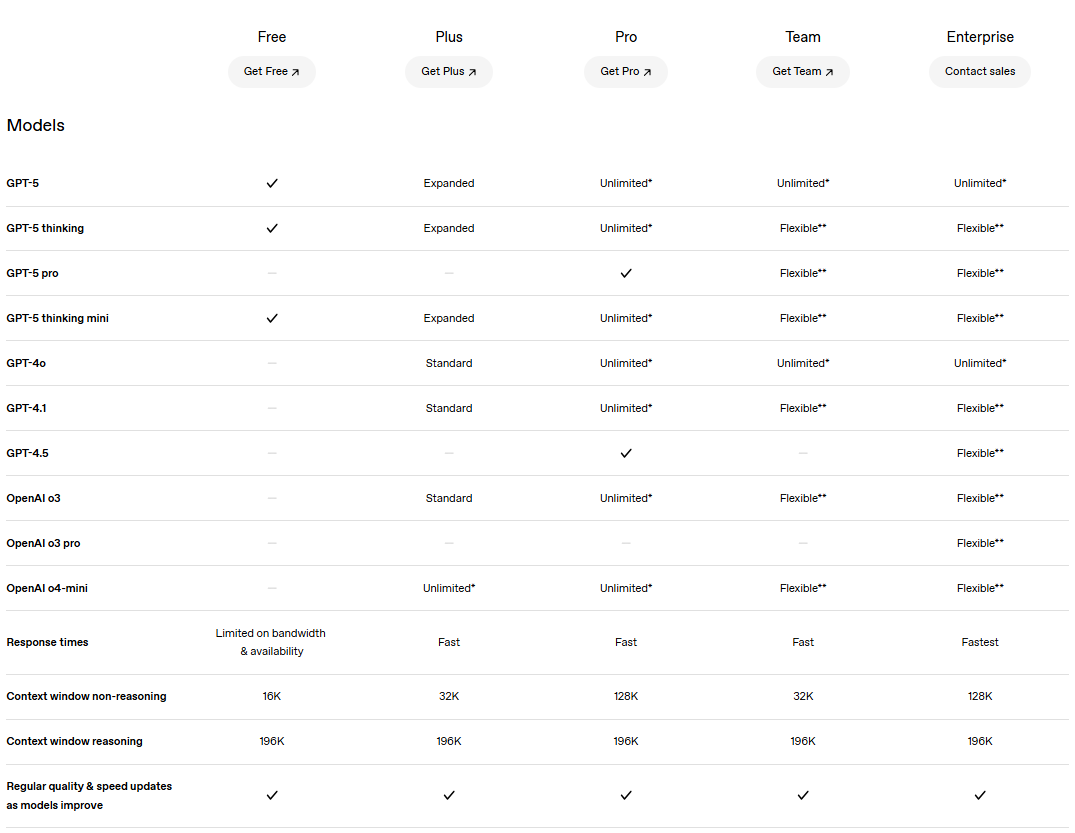Click the Free plan column heading

(272, 37)
